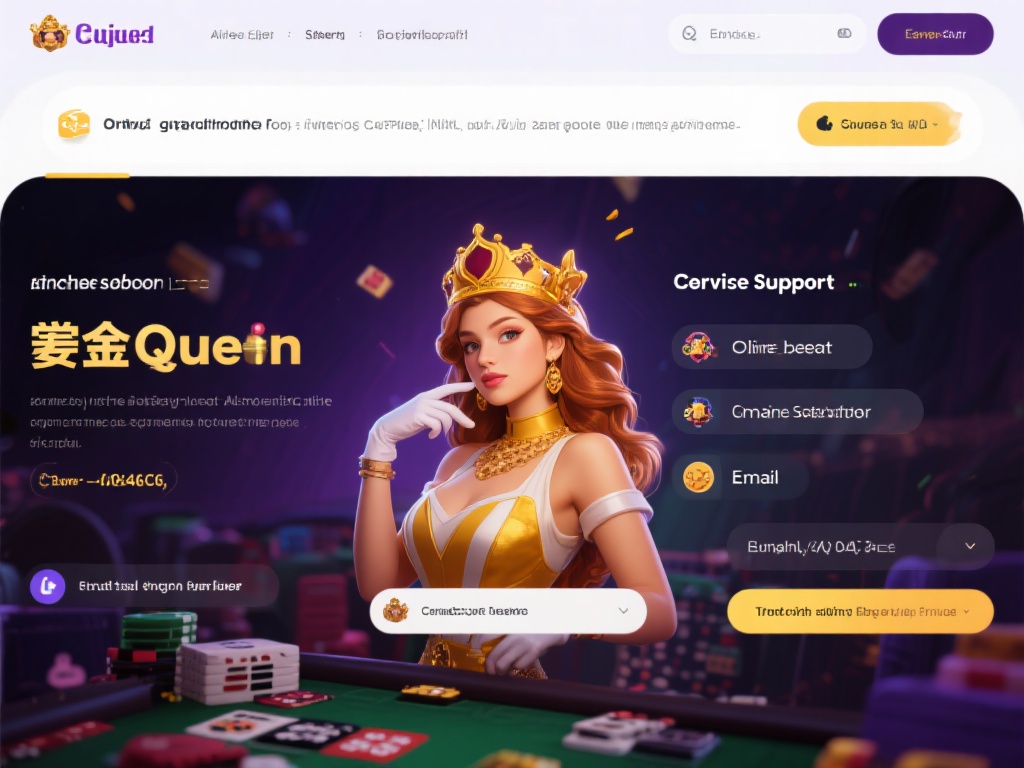The height and width of the screenshot is (768, 1024).
Task: Click the small icon at search field end
Action: pos(844,33)
